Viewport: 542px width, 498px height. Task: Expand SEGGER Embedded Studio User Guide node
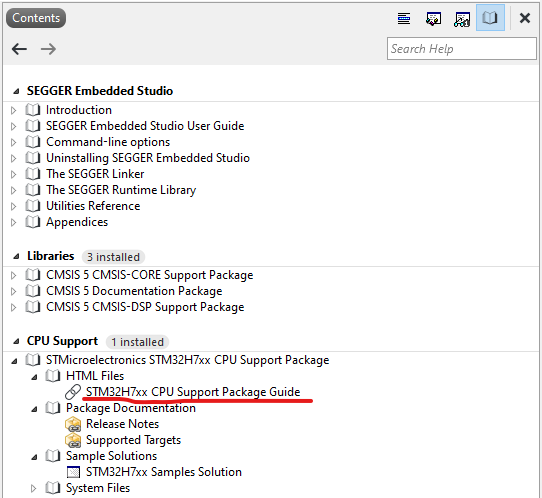point(13,126)
